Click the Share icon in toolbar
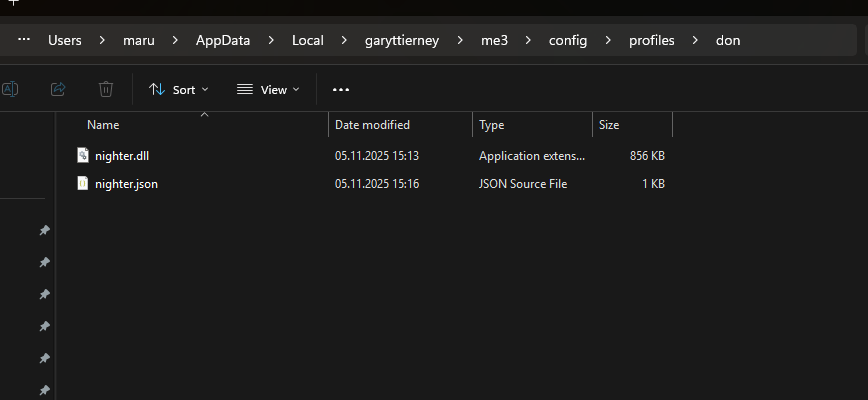This screenshot has height=400, width=868. click(58, 89)
